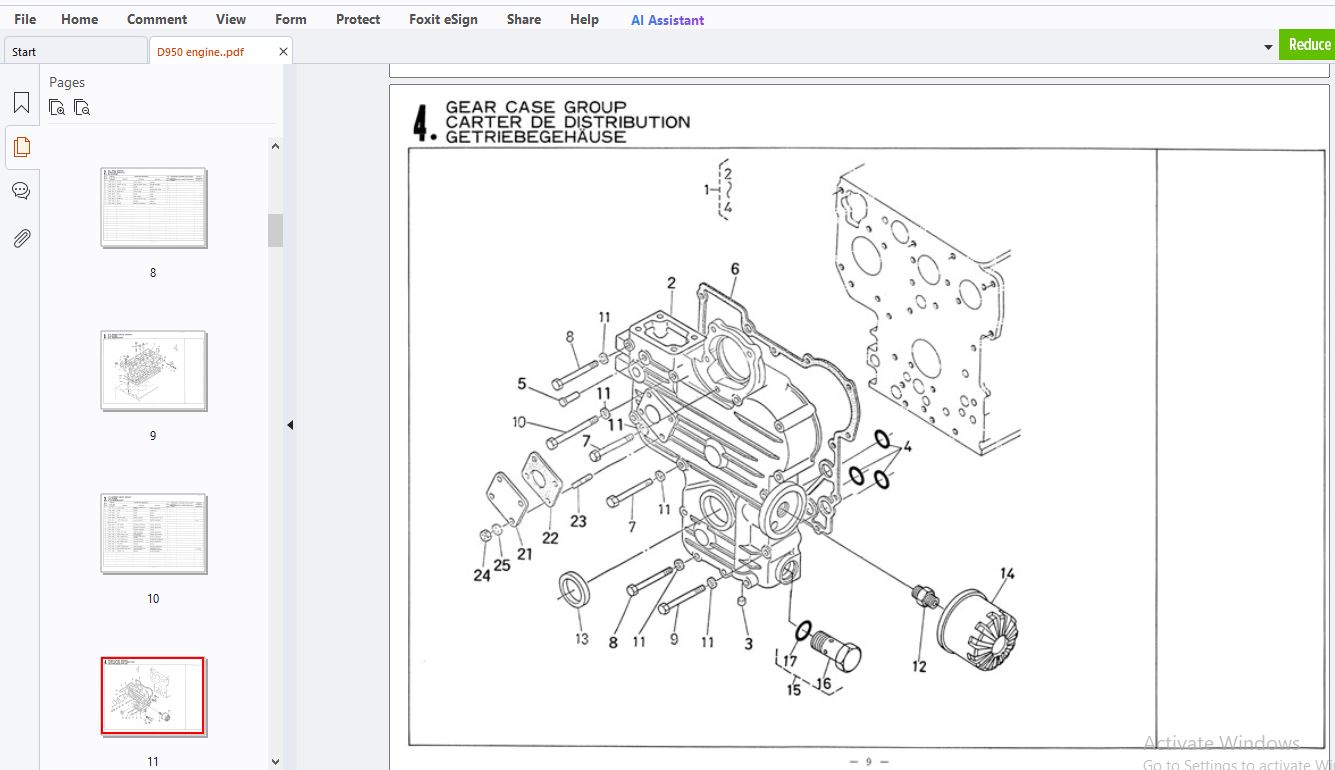Viewport: 1335px width, 770px height.
Task: Open the Form ribbon tab
Action: tap(291, 19)
